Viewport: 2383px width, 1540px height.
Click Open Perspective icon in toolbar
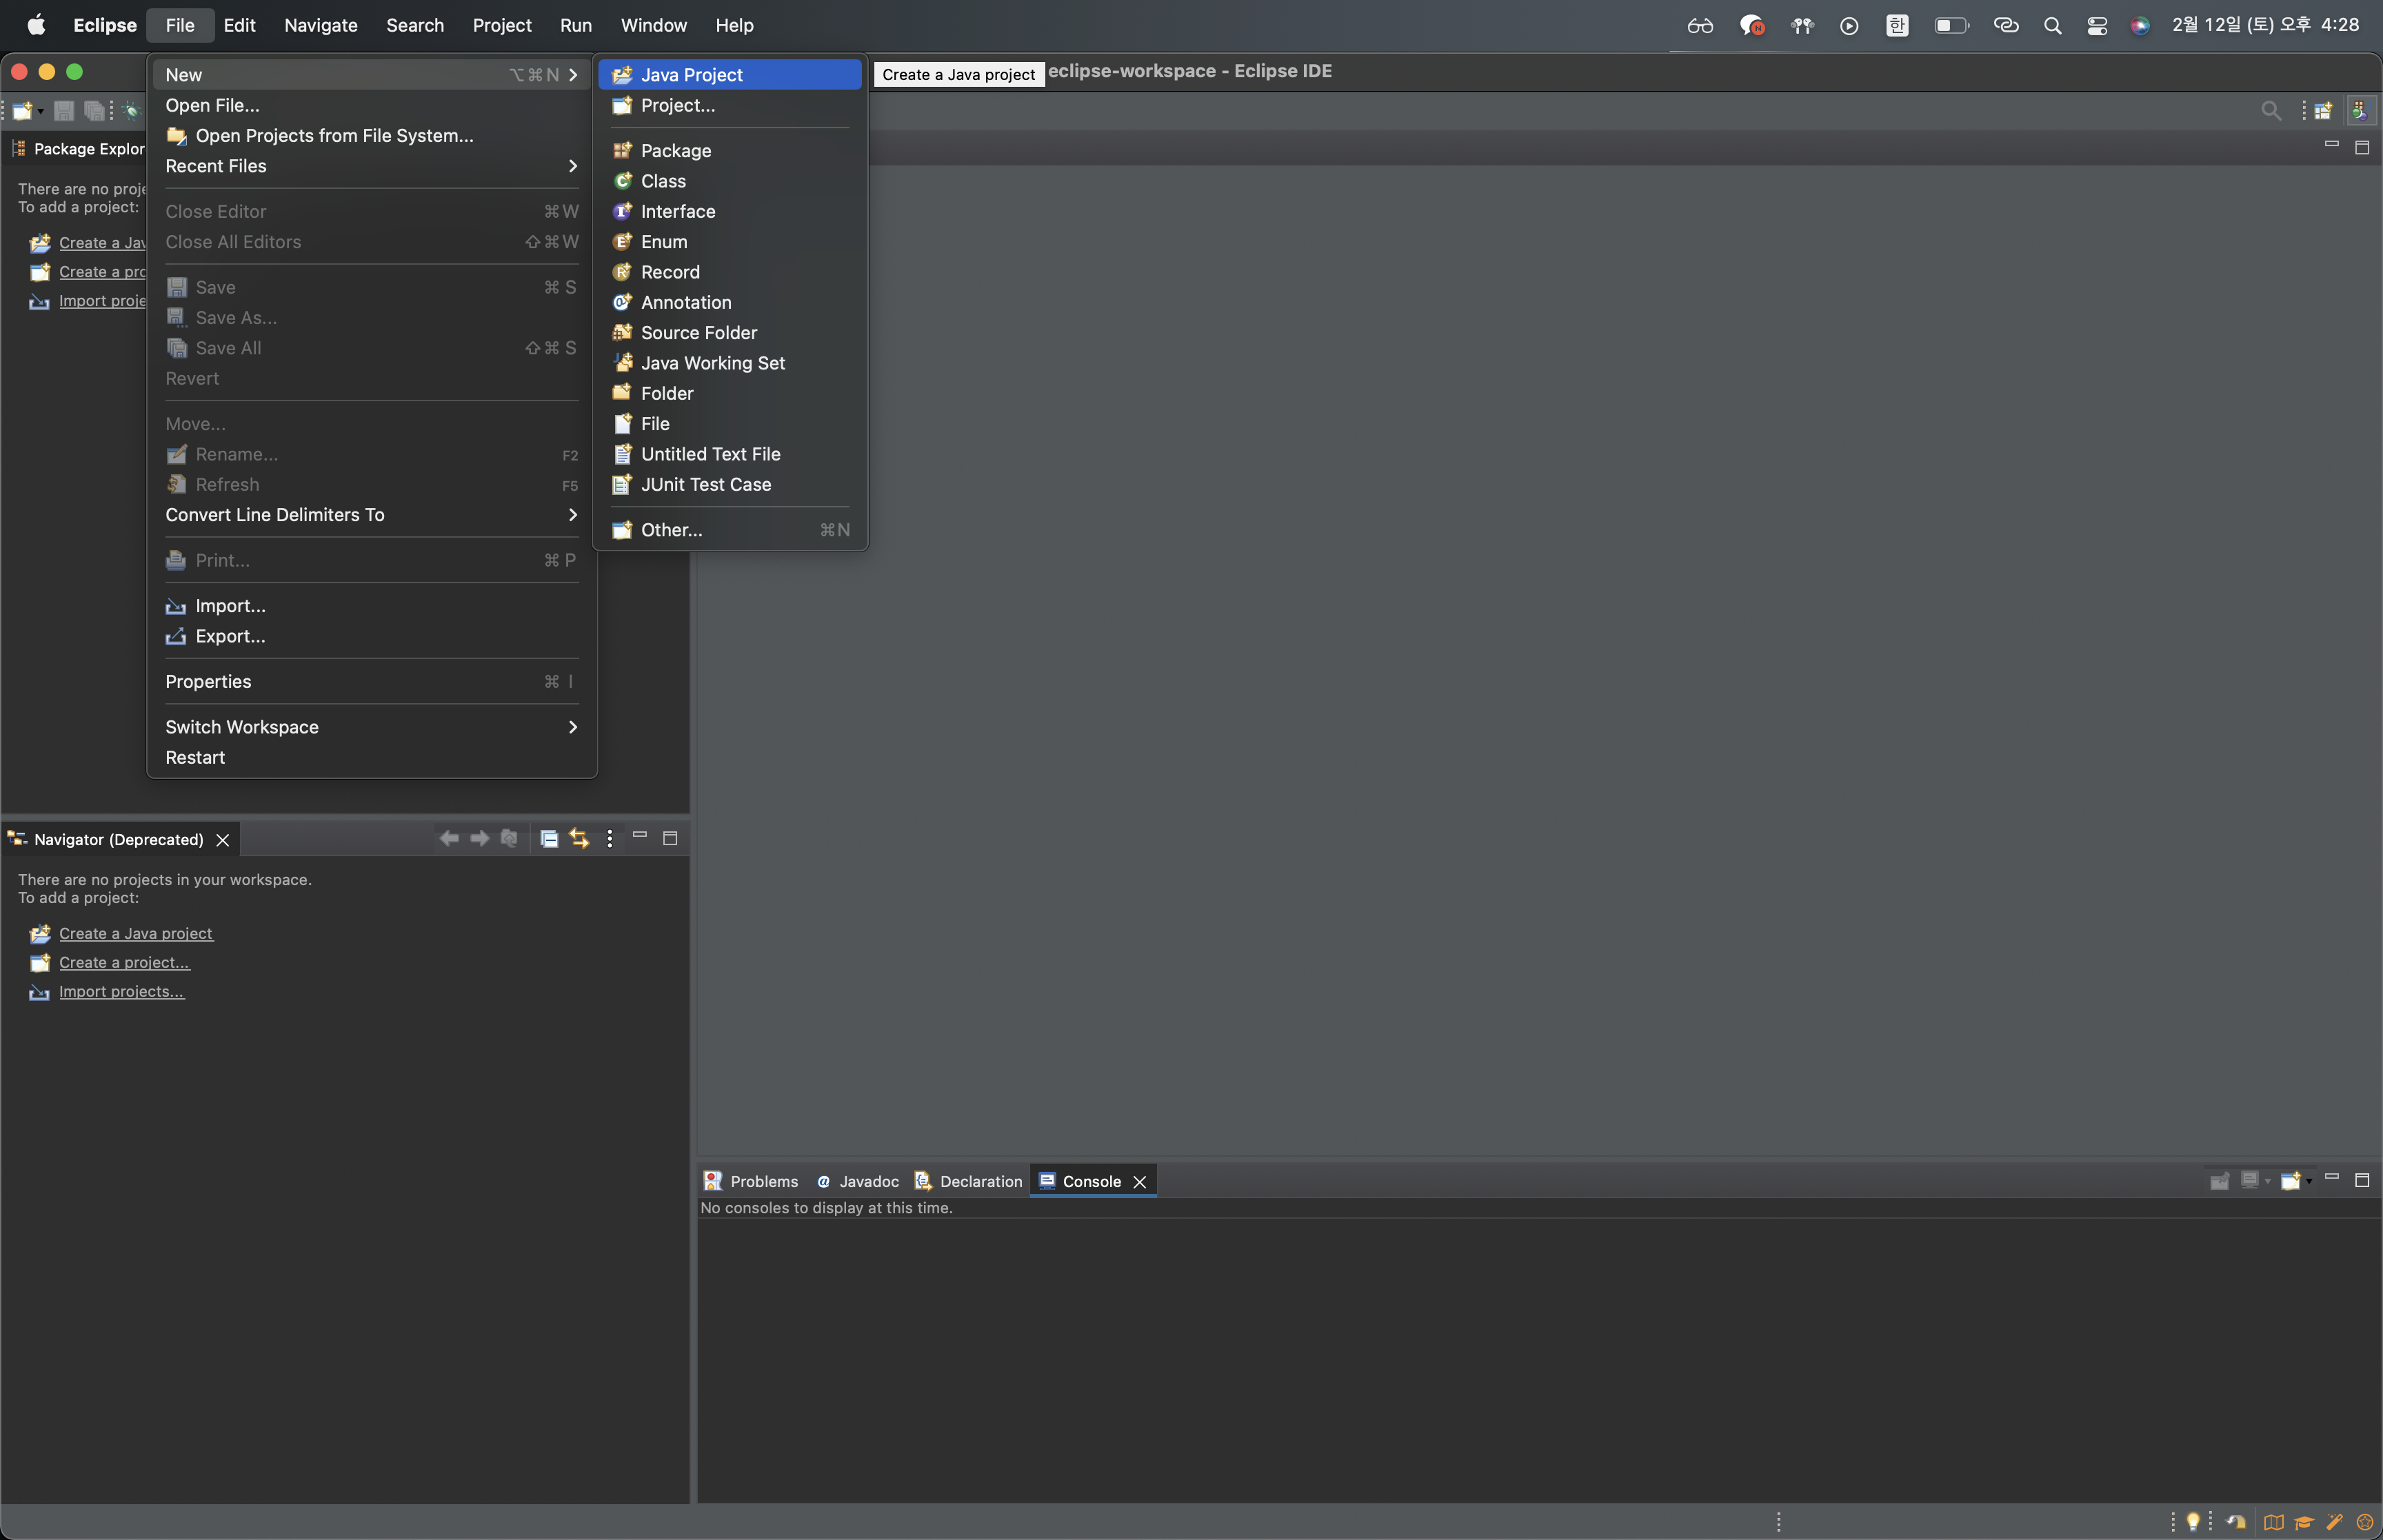(x=2323, y=111)
